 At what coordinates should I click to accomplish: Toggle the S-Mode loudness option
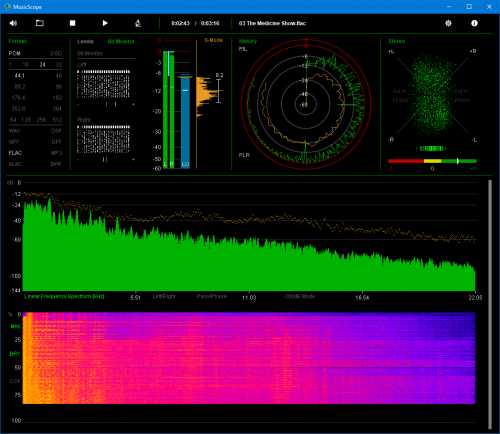tap(213, 40)
